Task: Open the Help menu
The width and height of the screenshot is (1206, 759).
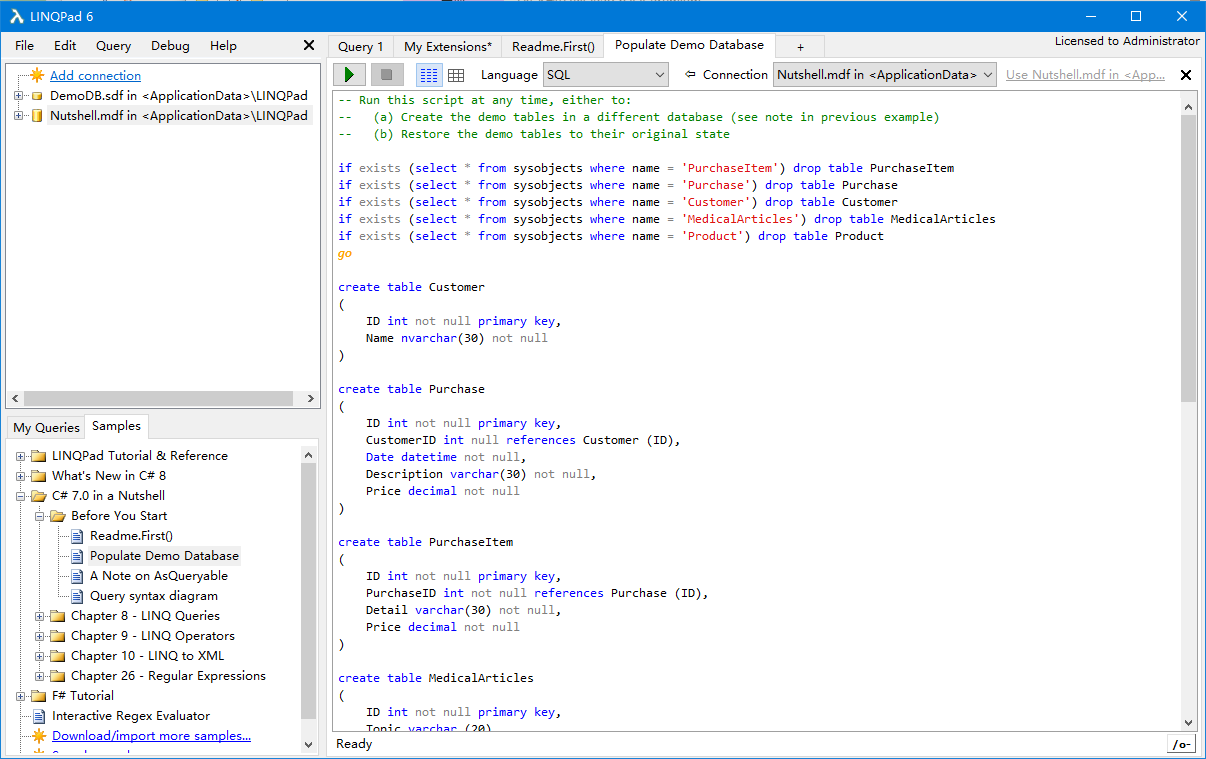Action: (x=223, y=46)
